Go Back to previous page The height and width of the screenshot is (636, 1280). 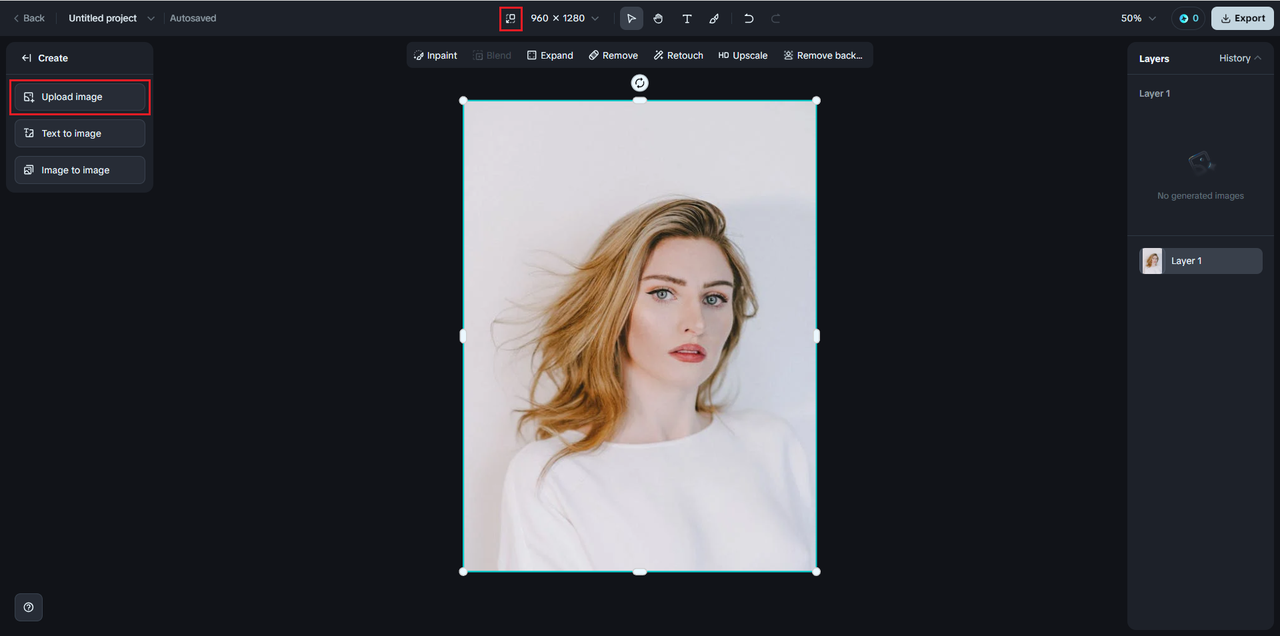(28, 18)
